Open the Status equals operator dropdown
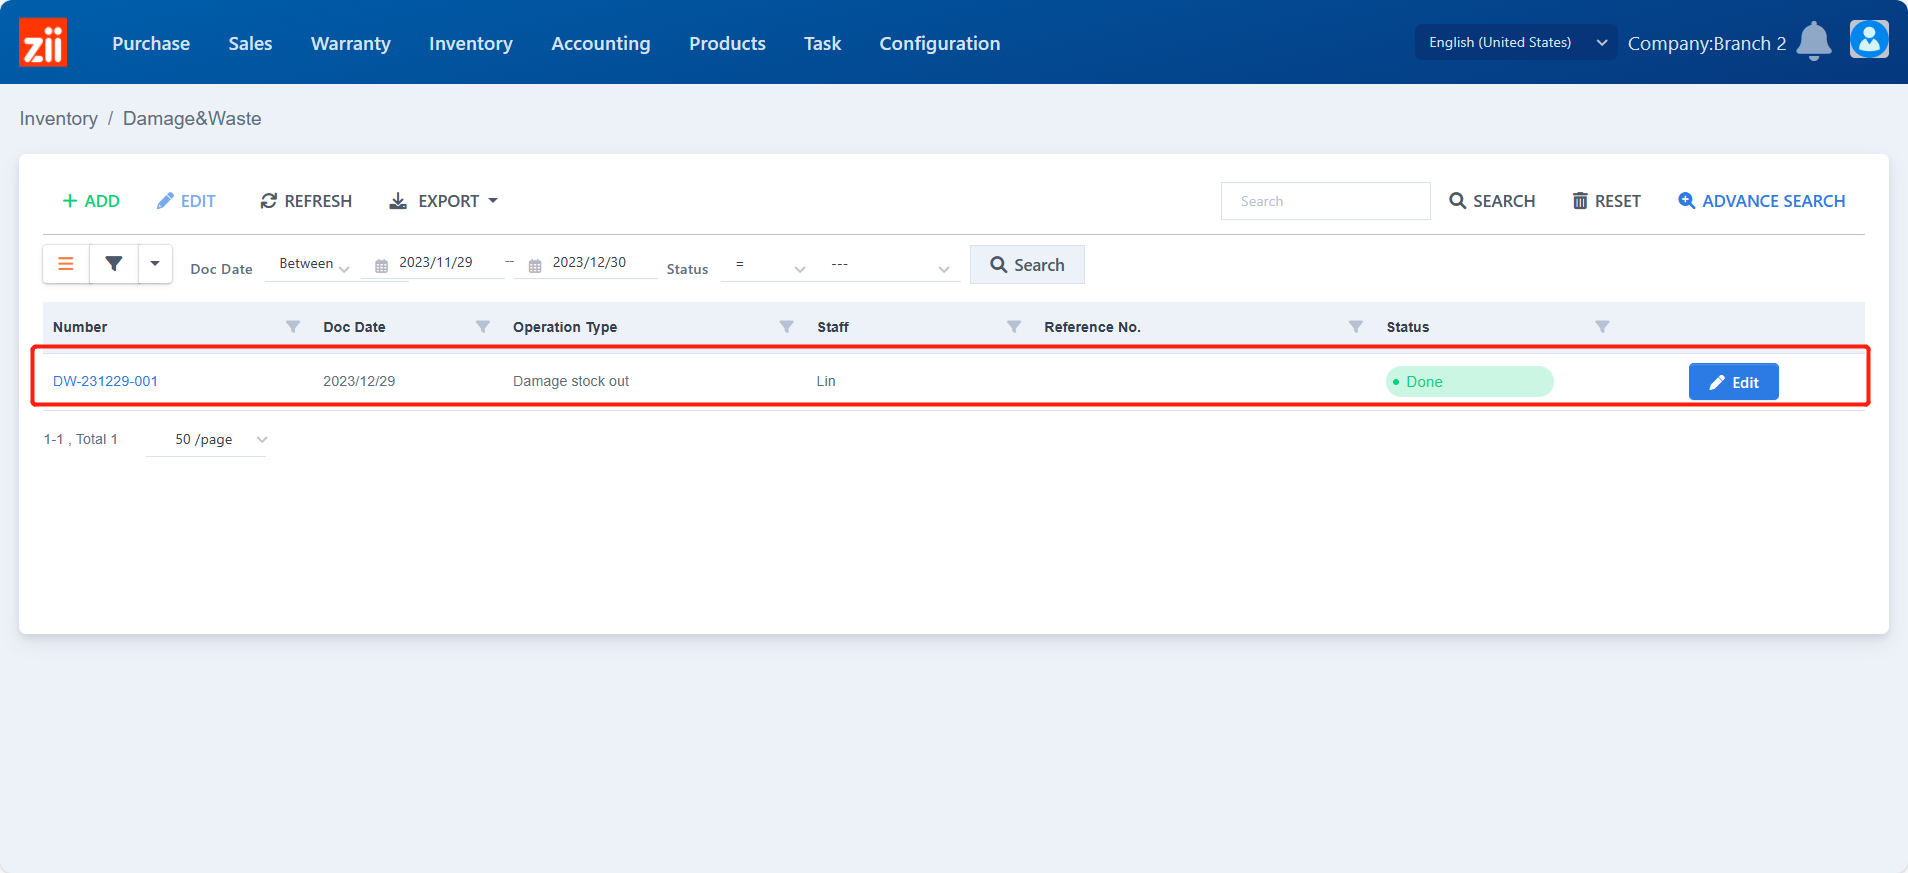Image resolution: width=1908 pixels, height=873 pixels. pyautogui.click(x=769, y=266)
